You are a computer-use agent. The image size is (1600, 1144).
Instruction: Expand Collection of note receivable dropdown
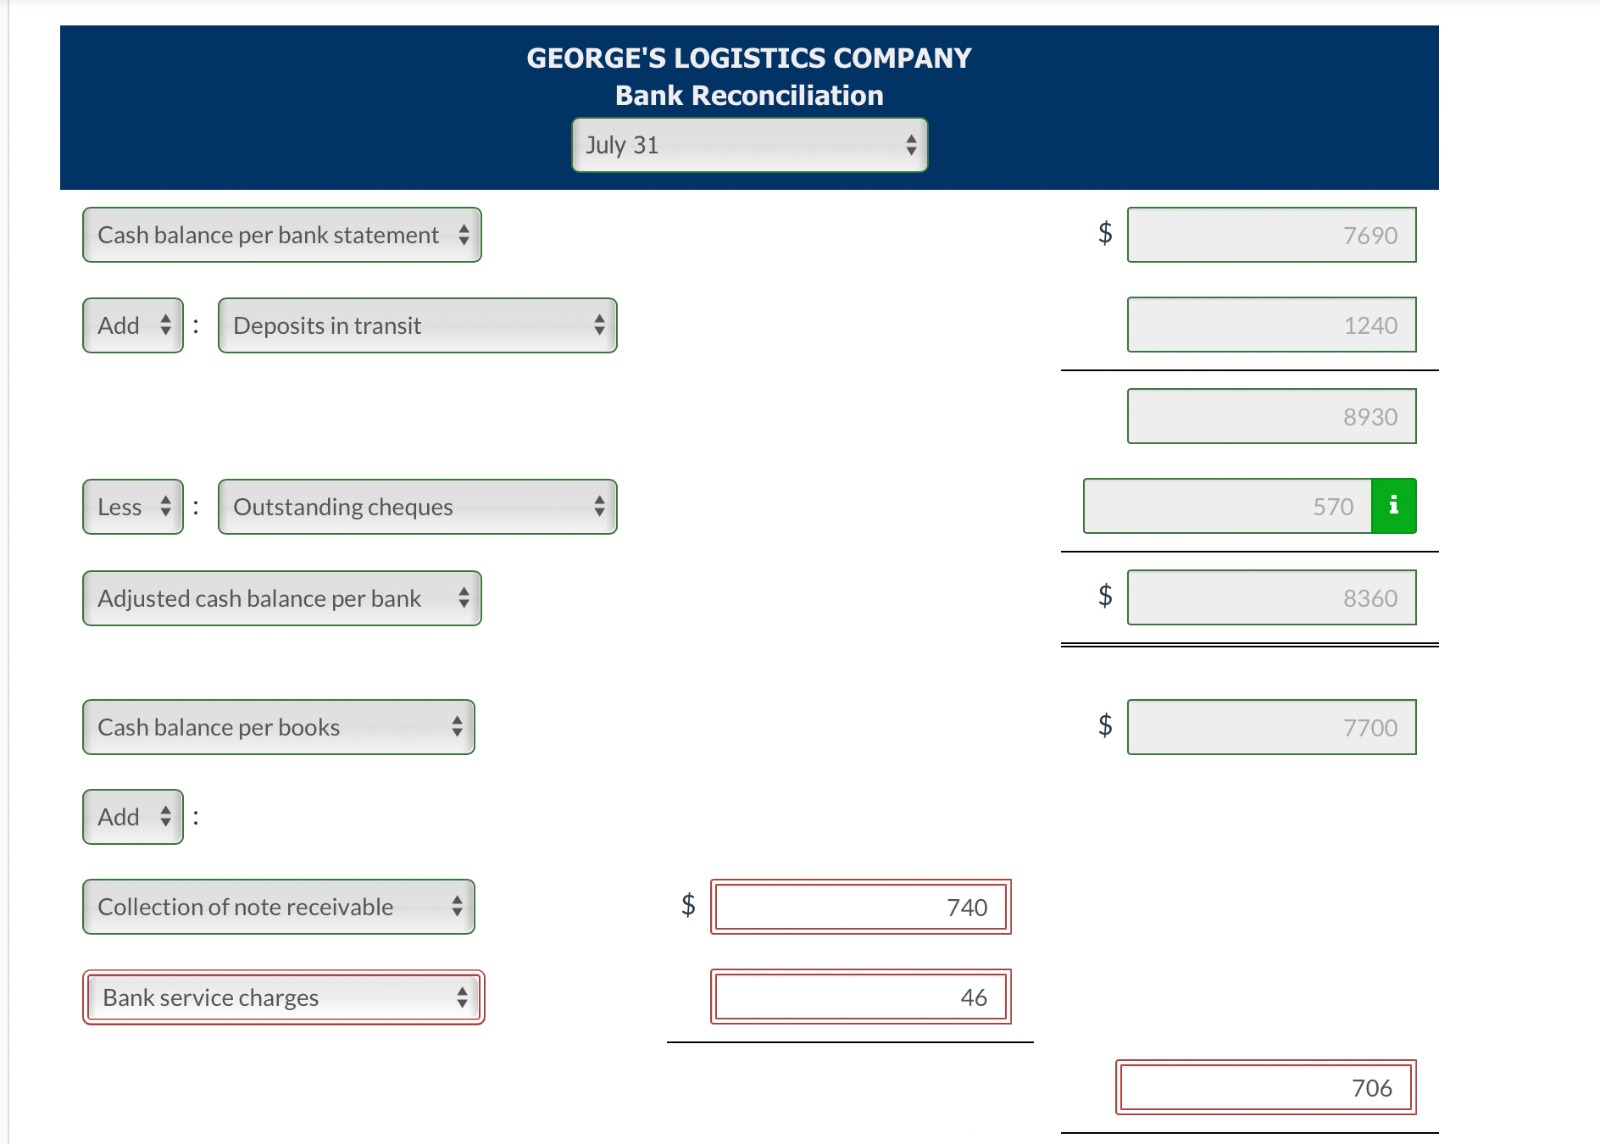click(x=278, y=907)
